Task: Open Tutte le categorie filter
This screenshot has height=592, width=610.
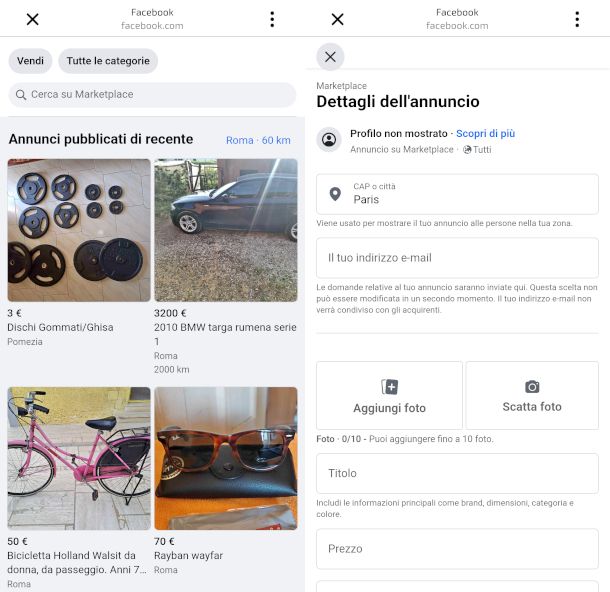Action: point(108,61)
